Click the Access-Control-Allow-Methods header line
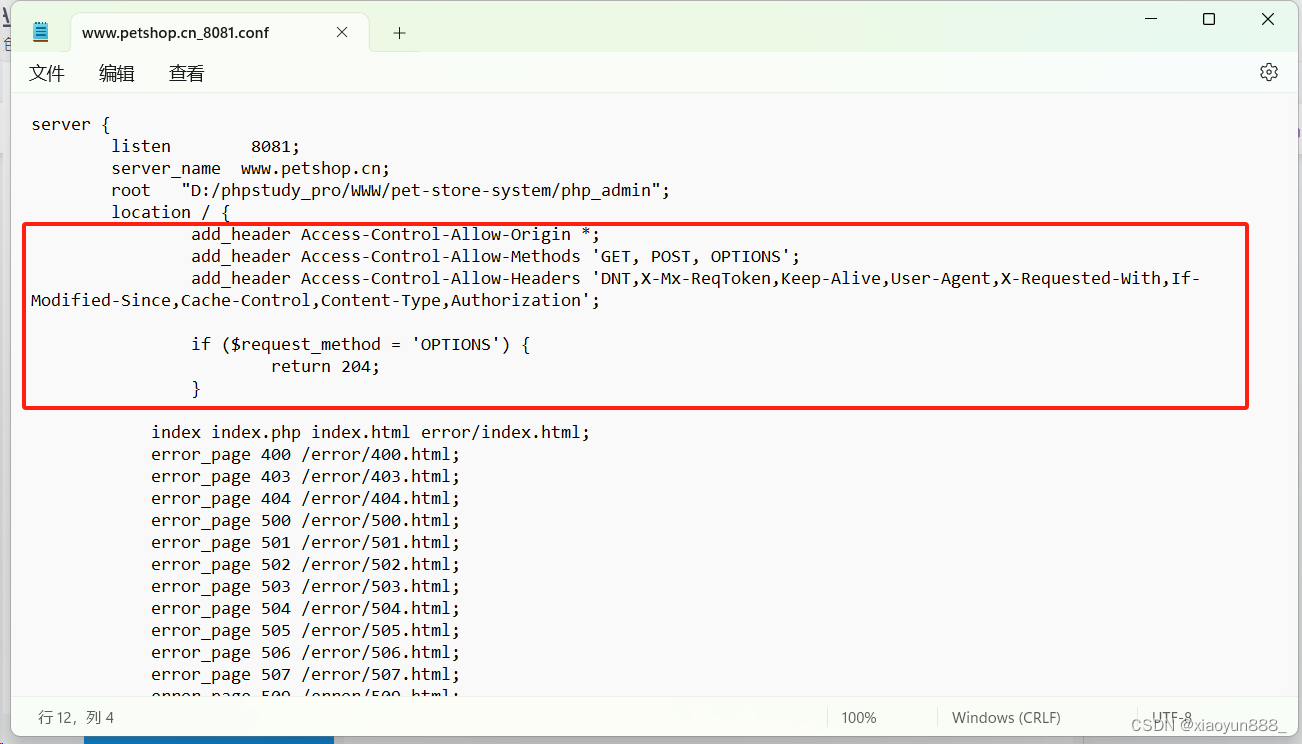This screenshot has width=1302, height=744. click(x=495, y=256)
